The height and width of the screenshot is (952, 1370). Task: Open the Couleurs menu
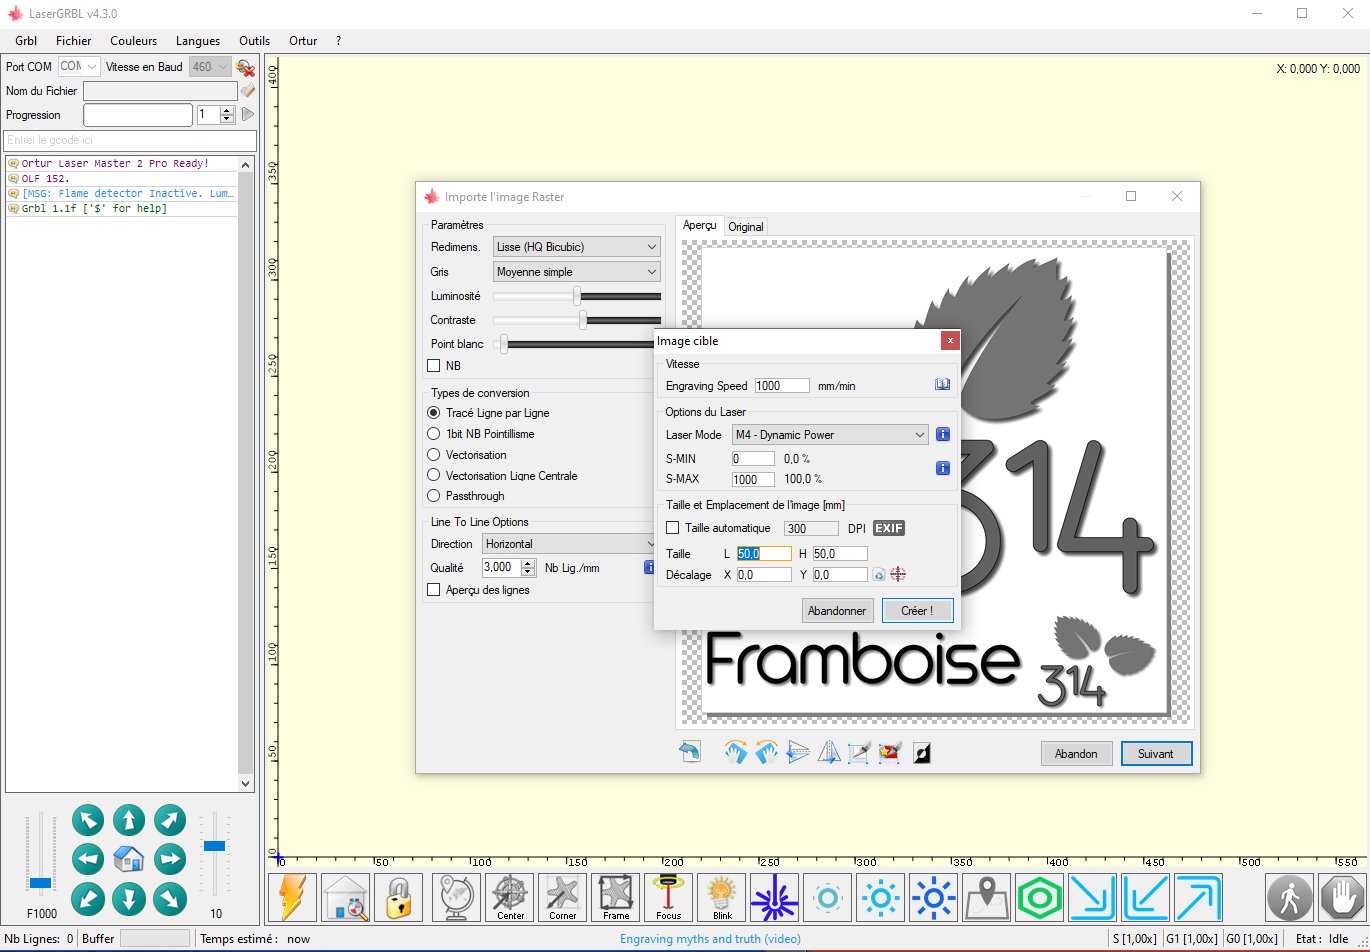[x=134, y=41]
